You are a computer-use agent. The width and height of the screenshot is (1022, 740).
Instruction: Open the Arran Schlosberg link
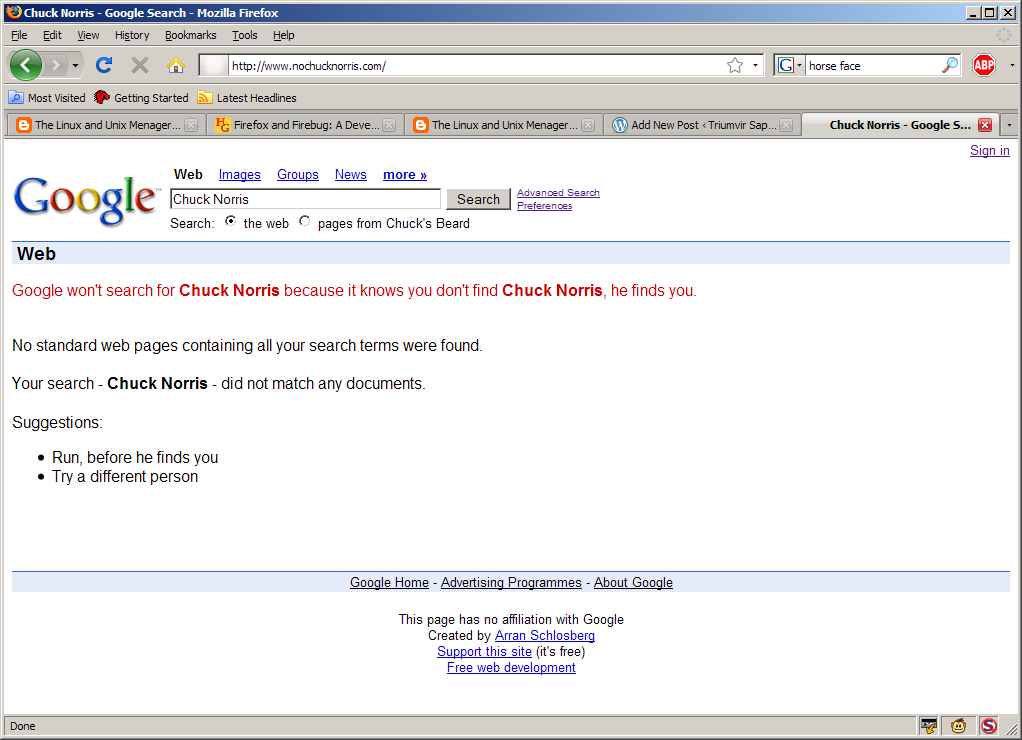click(x=545, y=636)
